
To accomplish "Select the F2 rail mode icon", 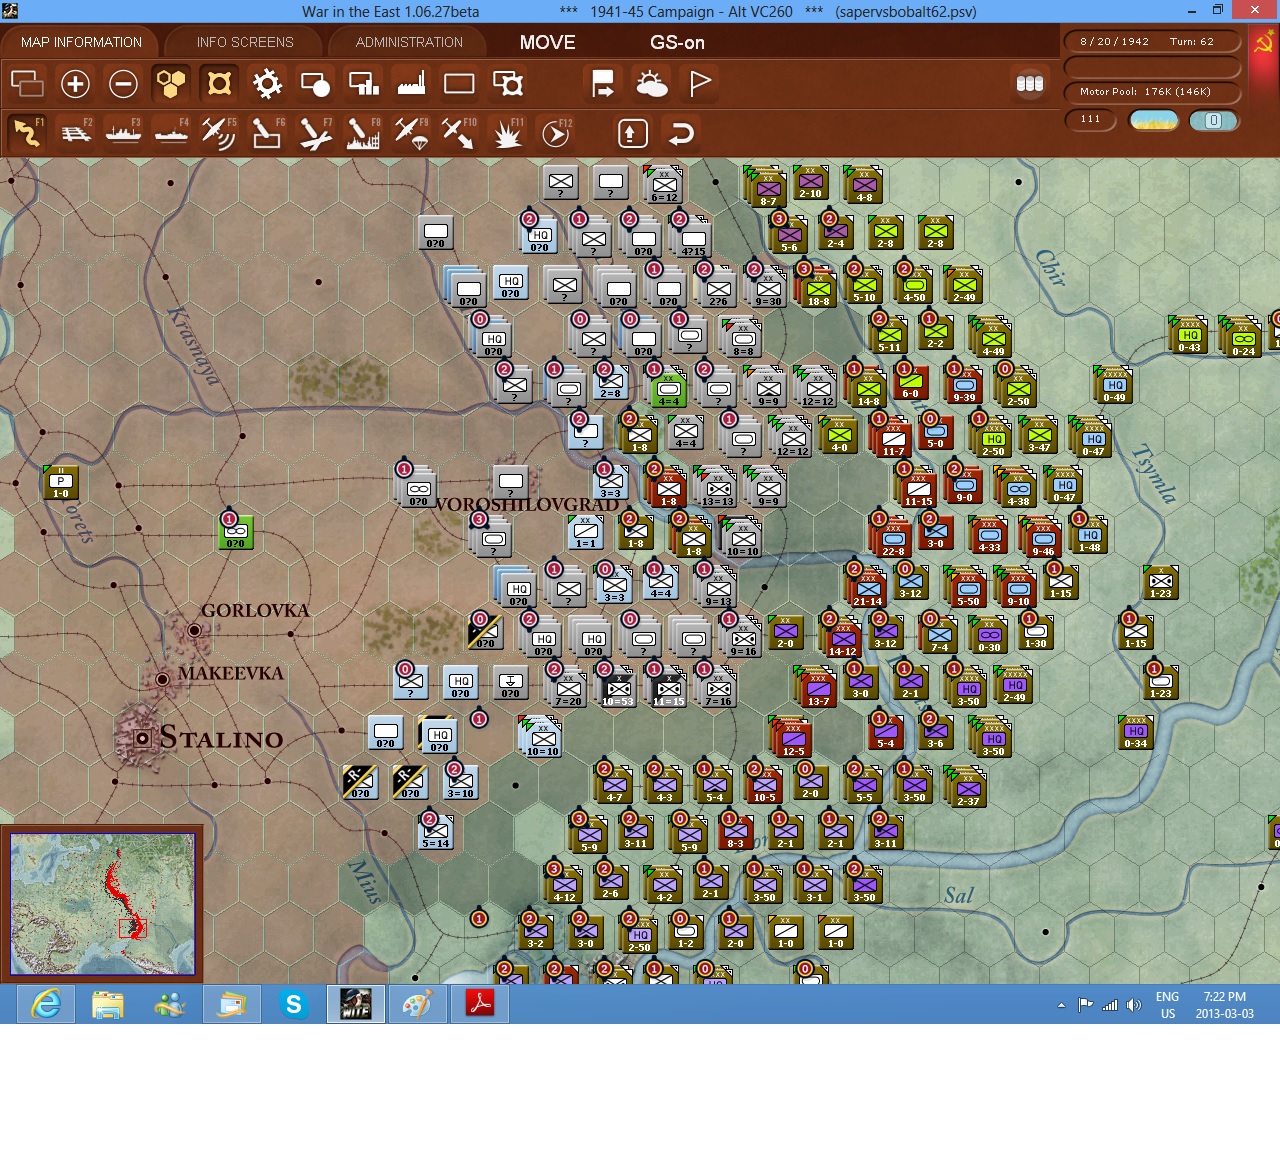I will click(x=75, y=132).
